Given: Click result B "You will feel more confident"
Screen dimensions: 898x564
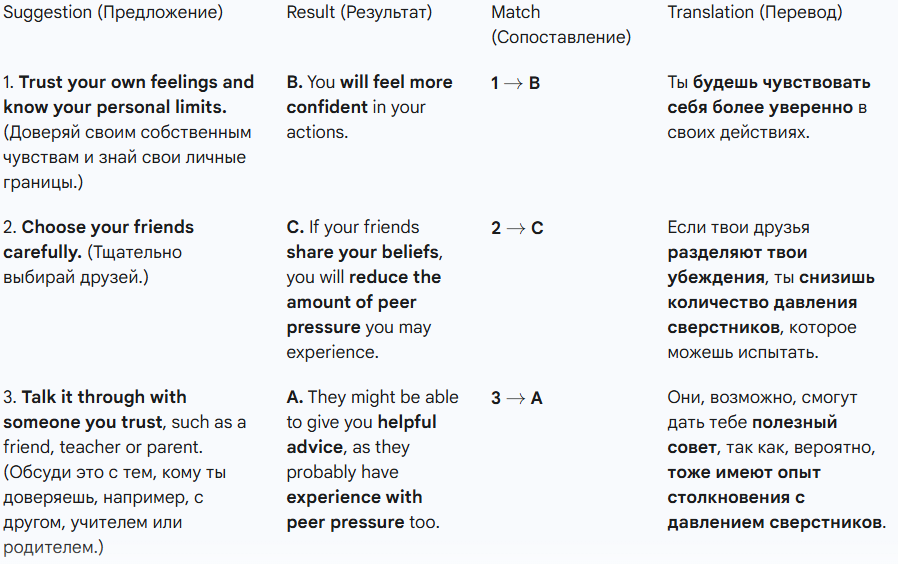Looking at the screenshot, I should 369,94.
